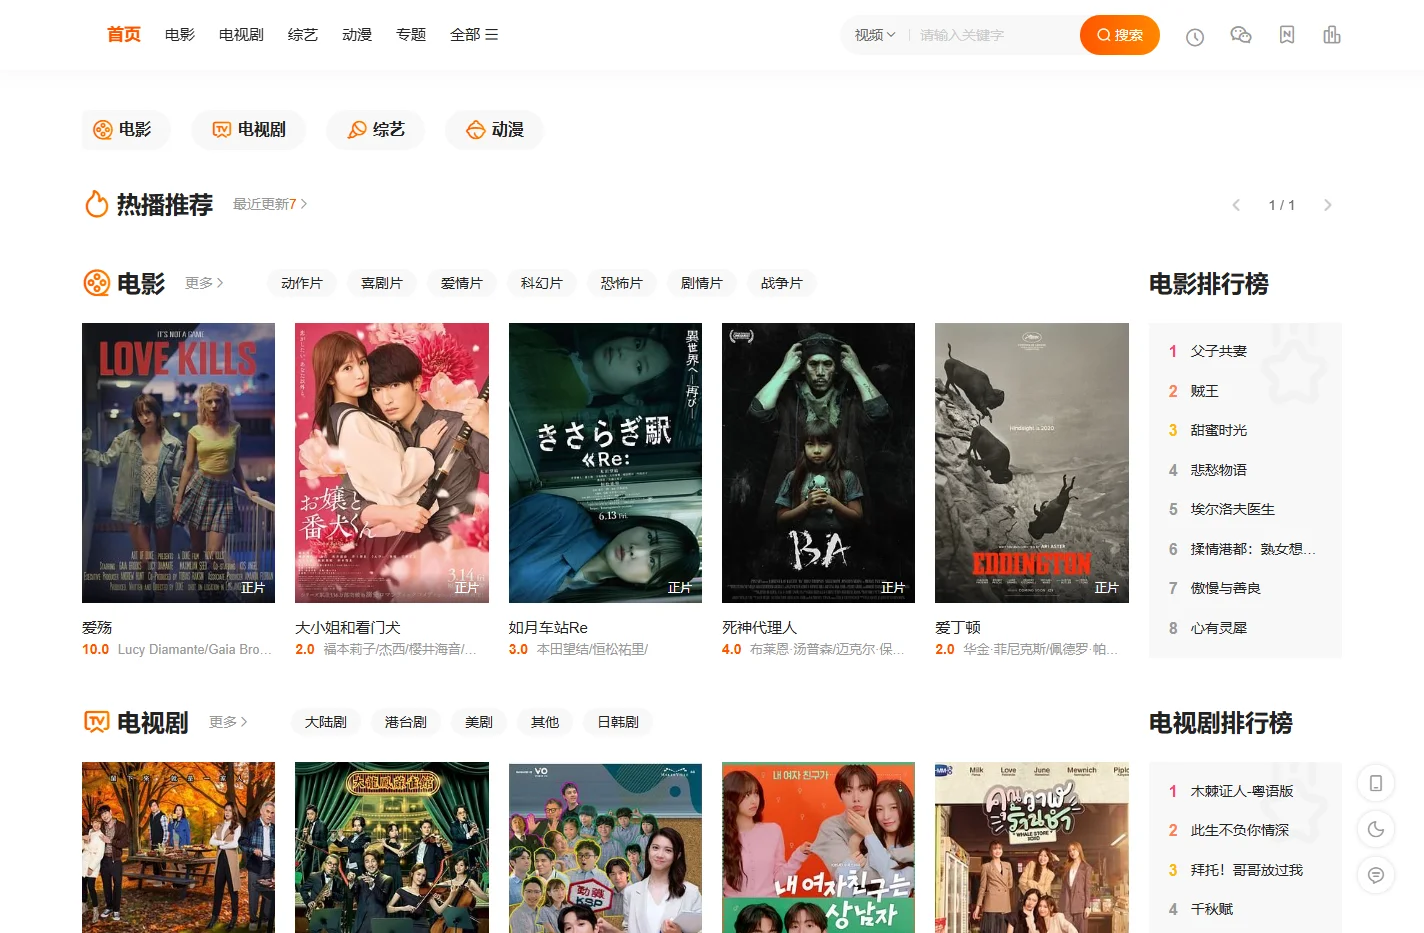Toggle dark mode with moon icon
This screenshot has height=933, width=1424.
[1376, 829]
